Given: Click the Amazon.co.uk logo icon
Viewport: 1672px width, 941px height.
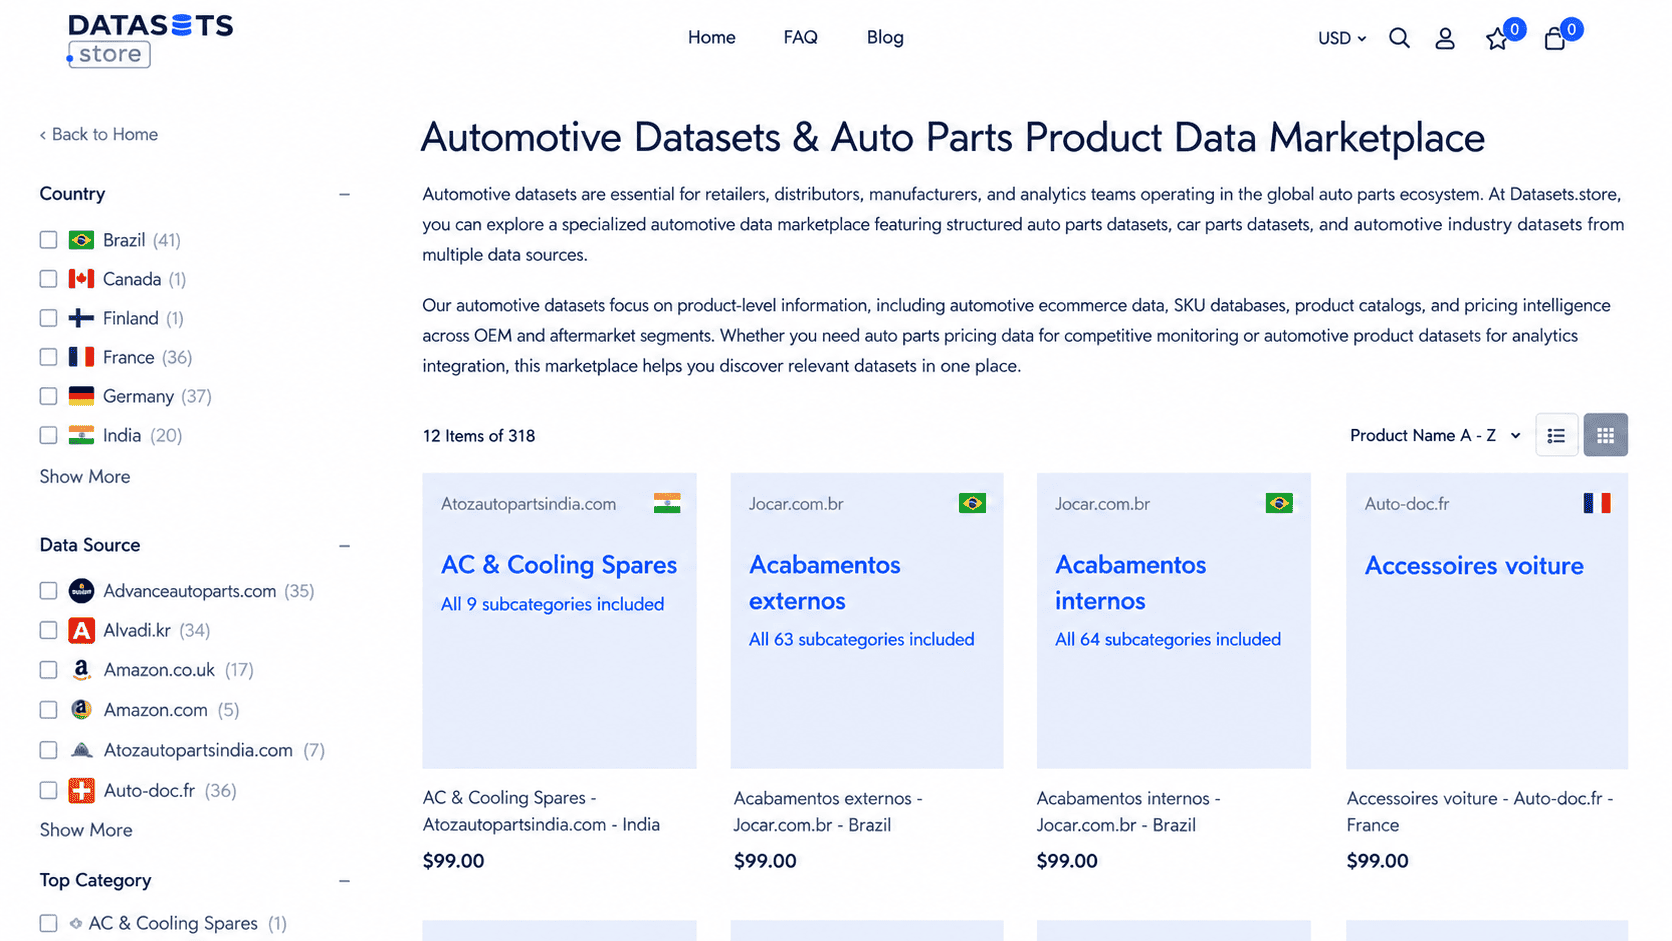Looking at the screenshot, I should pos(81,670).
